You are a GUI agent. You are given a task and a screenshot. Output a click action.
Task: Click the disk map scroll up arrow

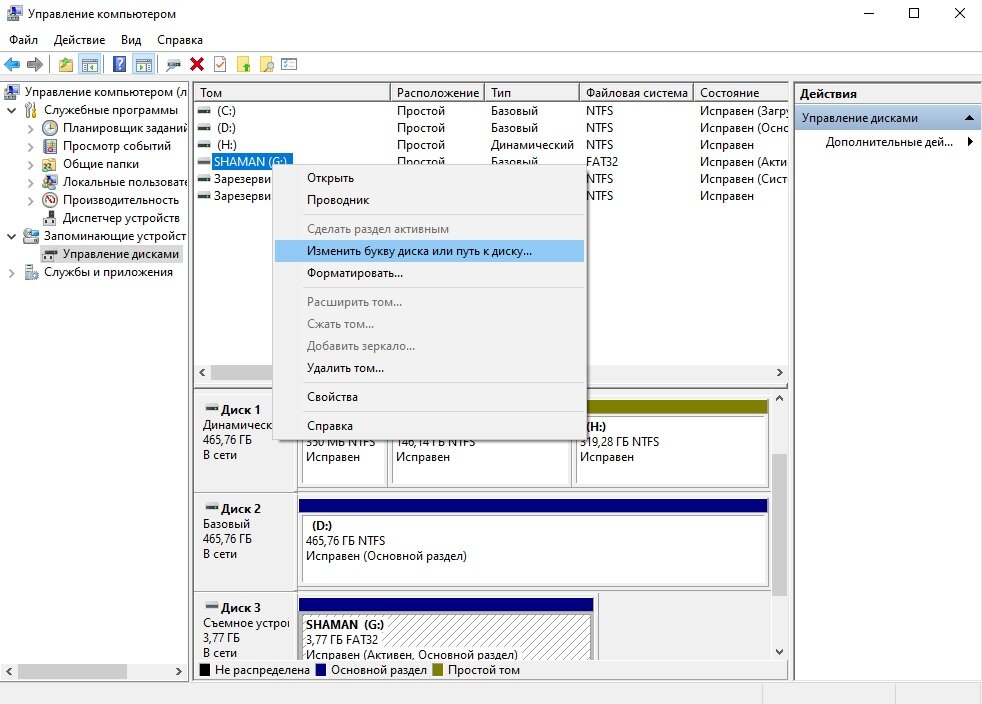[780, 398]
